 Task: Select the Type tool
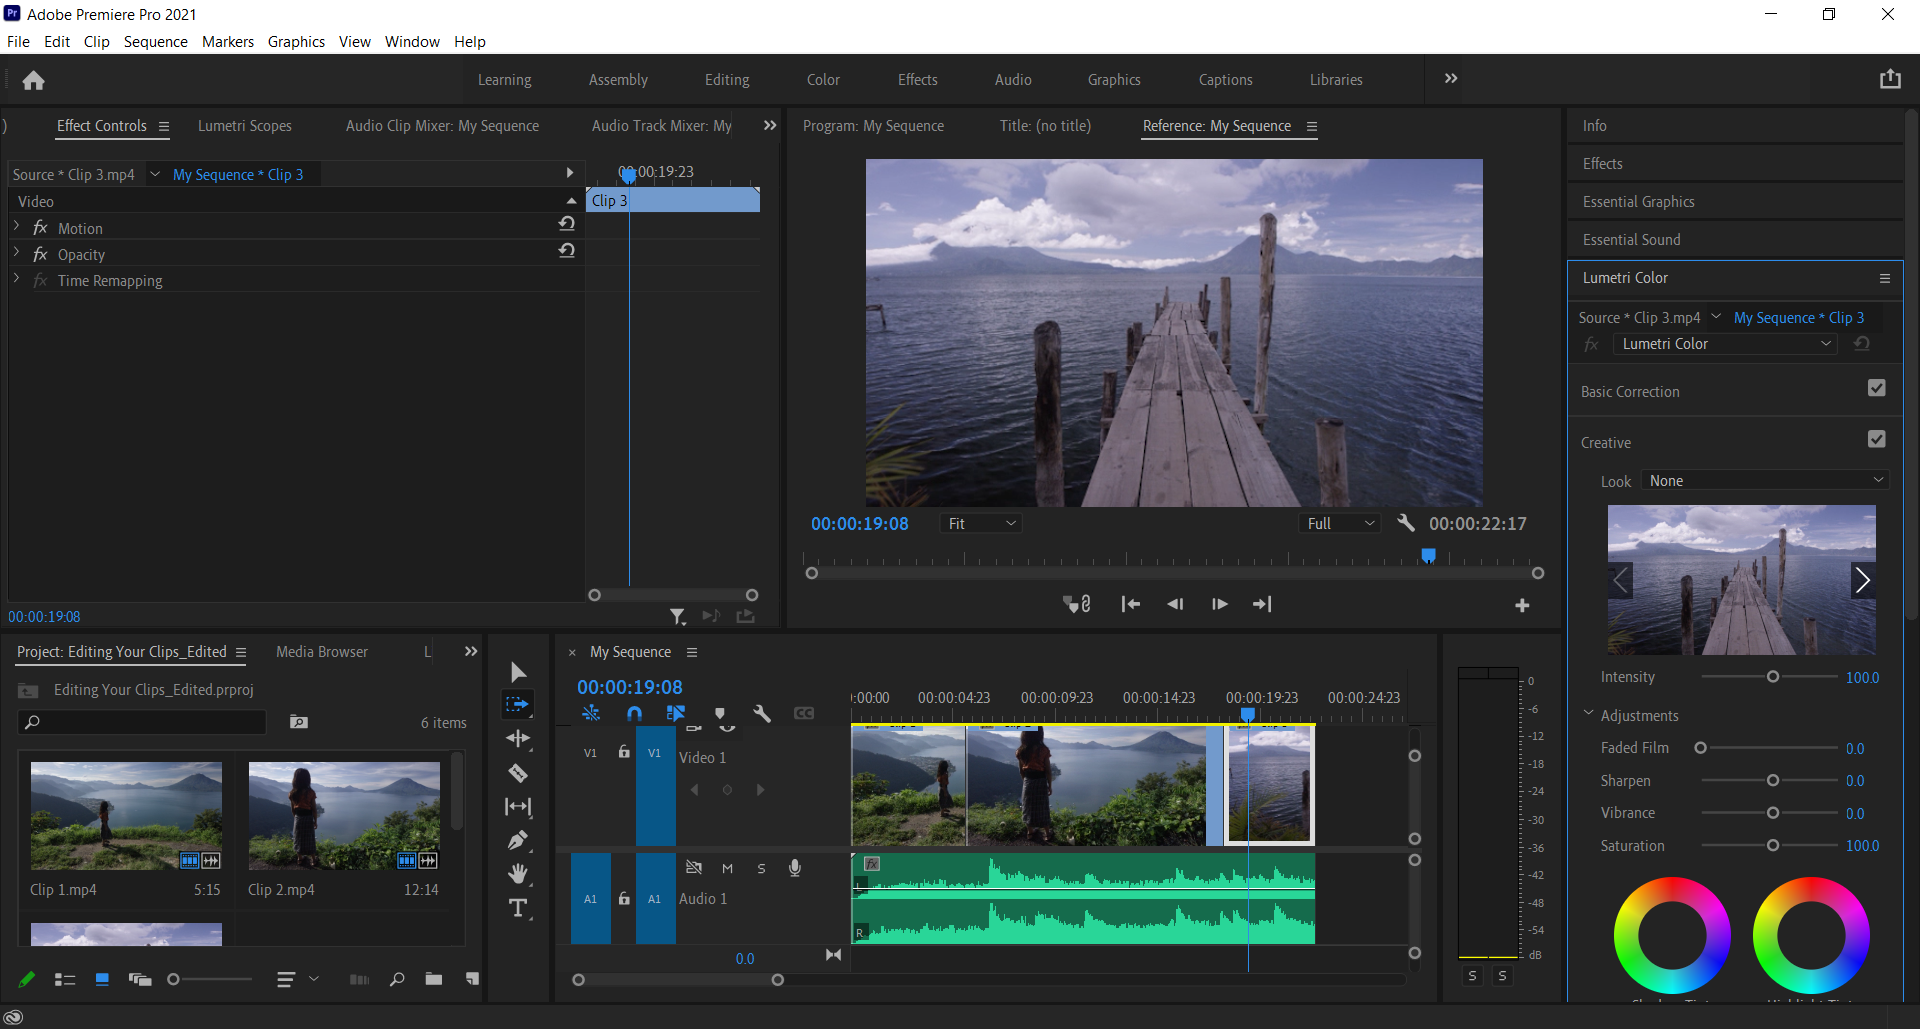click(517, 908)
